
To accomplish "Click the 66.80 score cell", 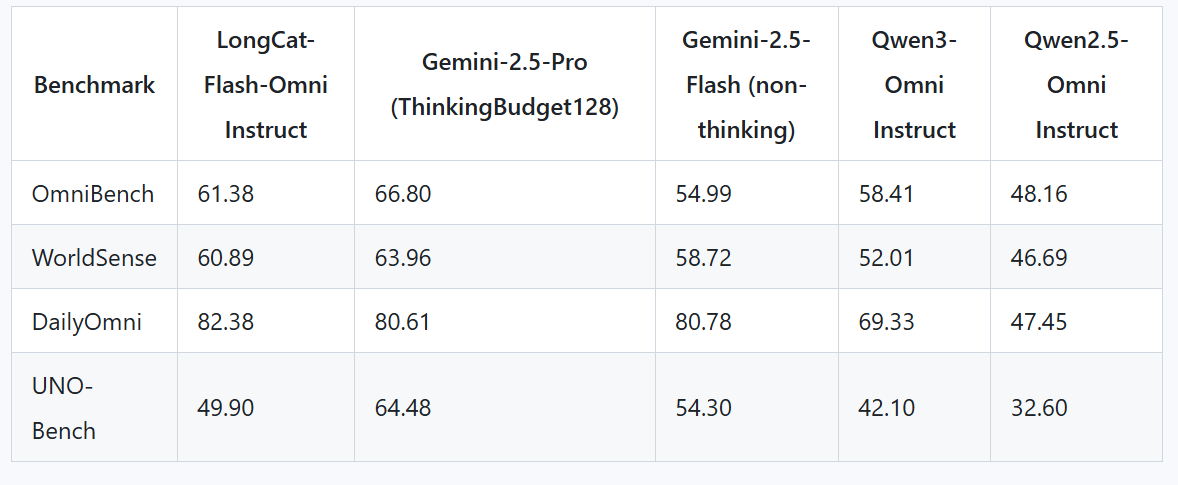I will click(x=403, y=193).
